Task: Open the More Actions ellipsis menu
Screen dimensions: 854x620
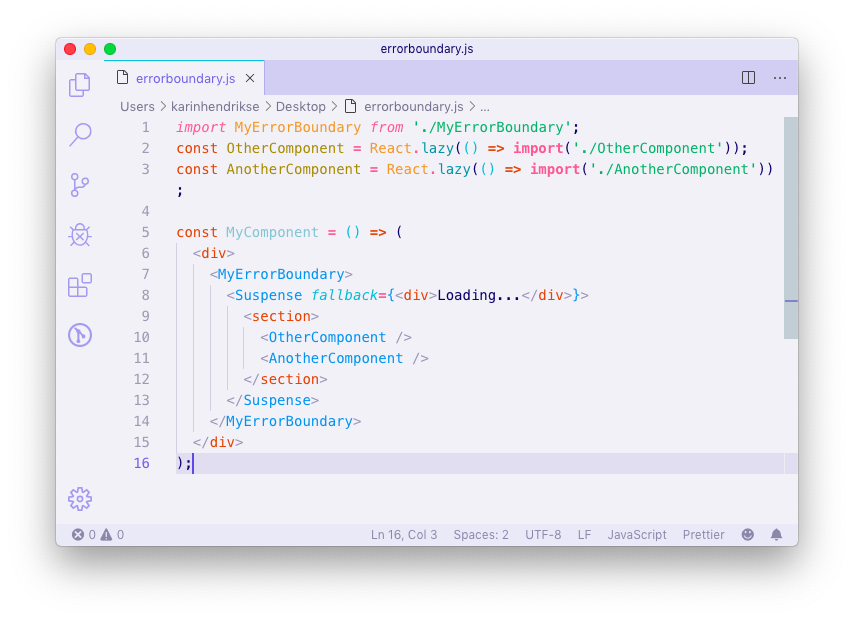Action: 780,77
